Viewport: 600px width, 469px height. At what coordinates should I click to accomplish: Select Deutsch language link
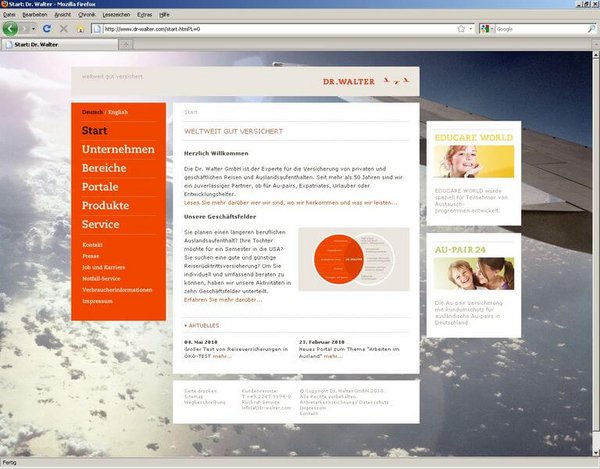tap(92, 112)
